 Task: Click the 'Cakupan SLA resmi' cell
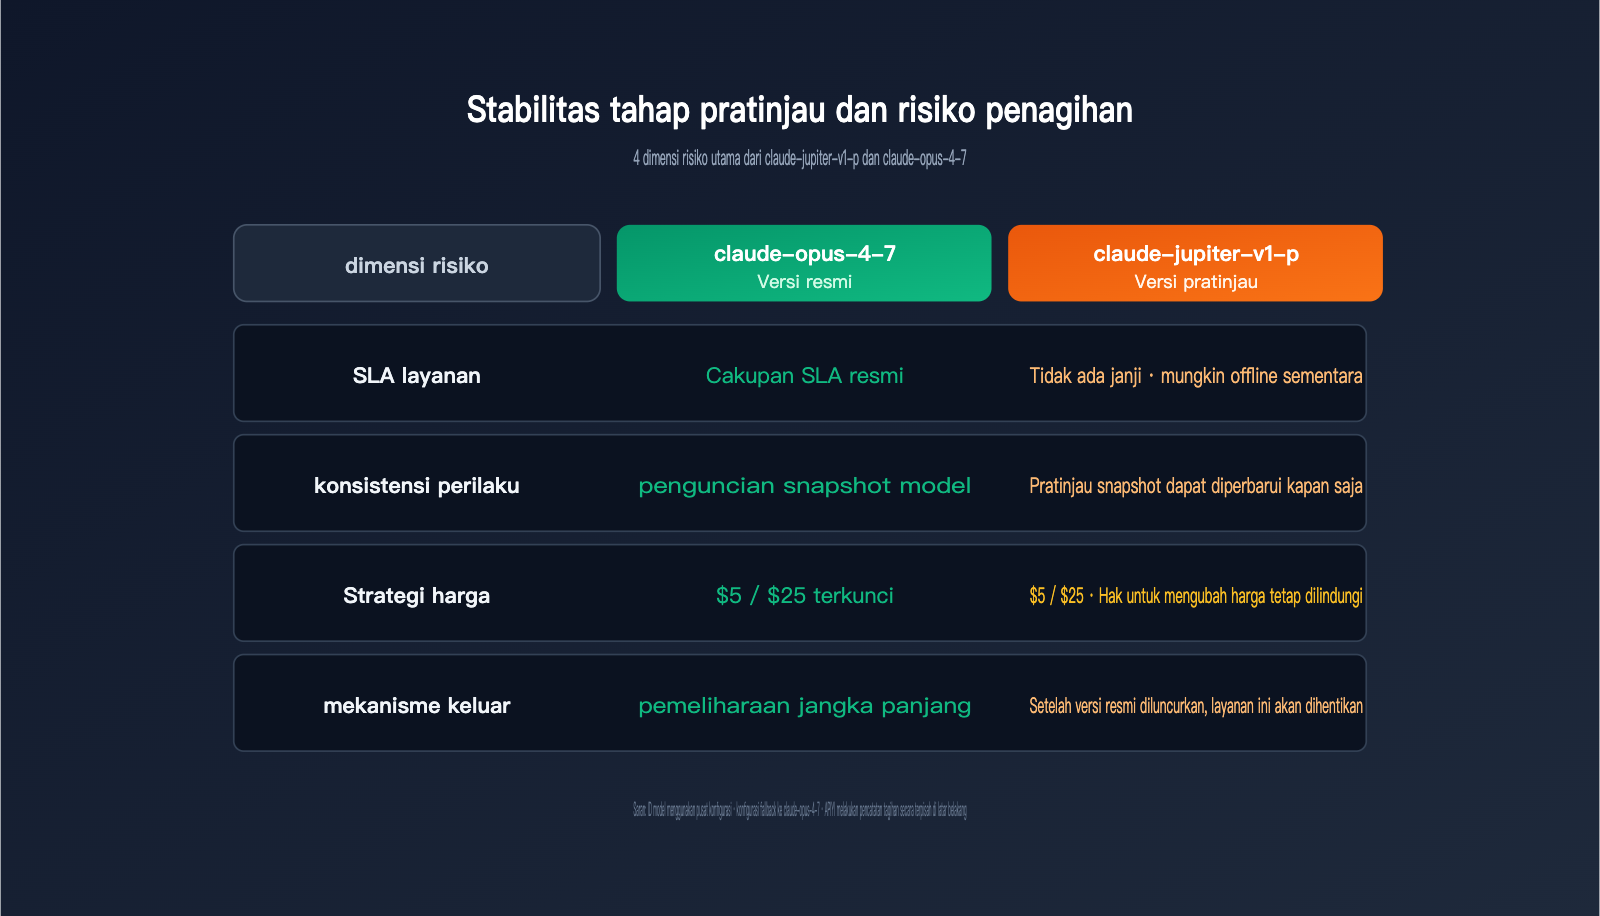(x=804, y=376)
